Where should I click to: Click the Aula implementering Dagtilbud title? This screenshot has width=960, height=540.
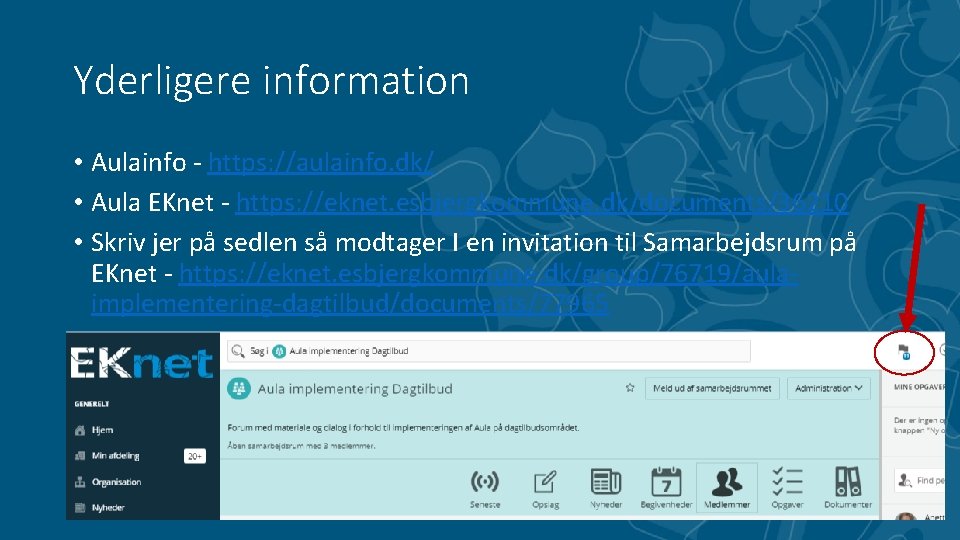coord(355,389)
